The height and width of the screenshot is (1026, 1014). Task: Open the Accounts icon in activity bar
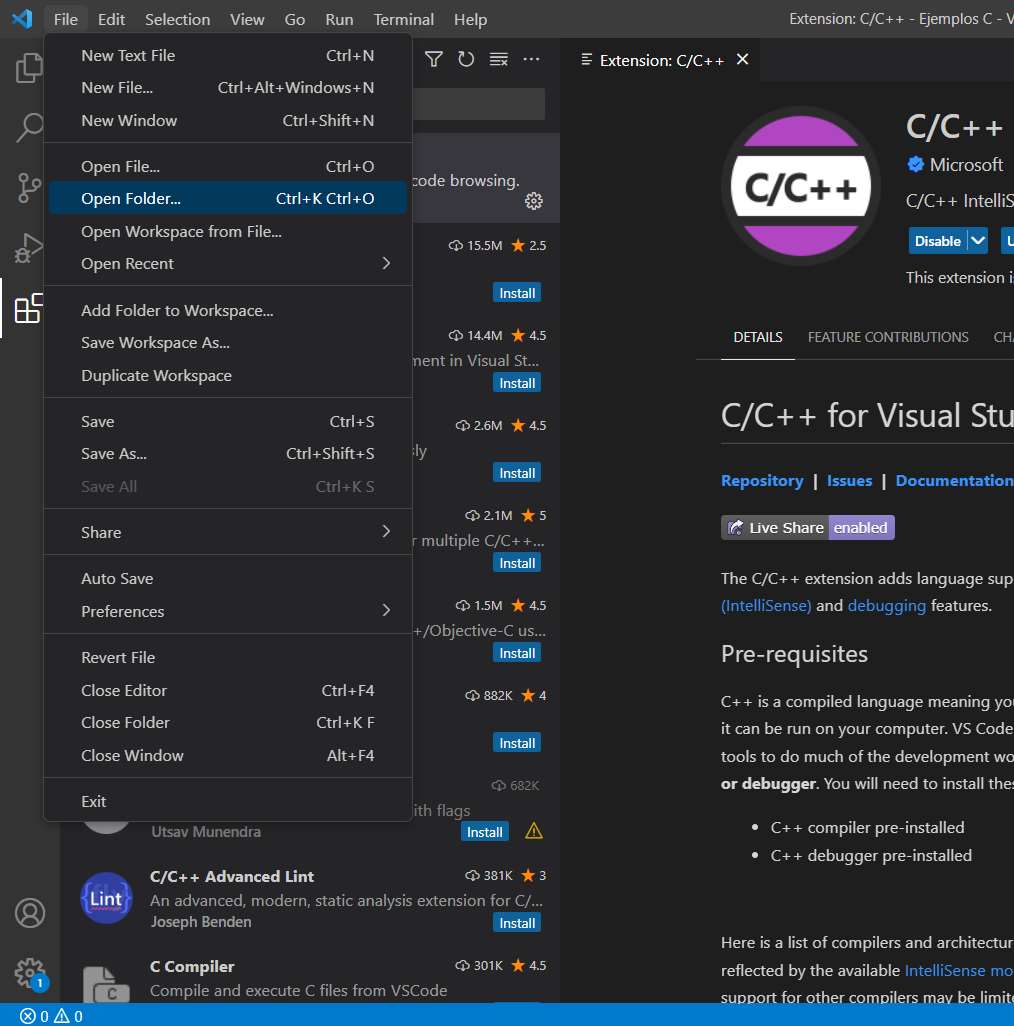(29, 913)
